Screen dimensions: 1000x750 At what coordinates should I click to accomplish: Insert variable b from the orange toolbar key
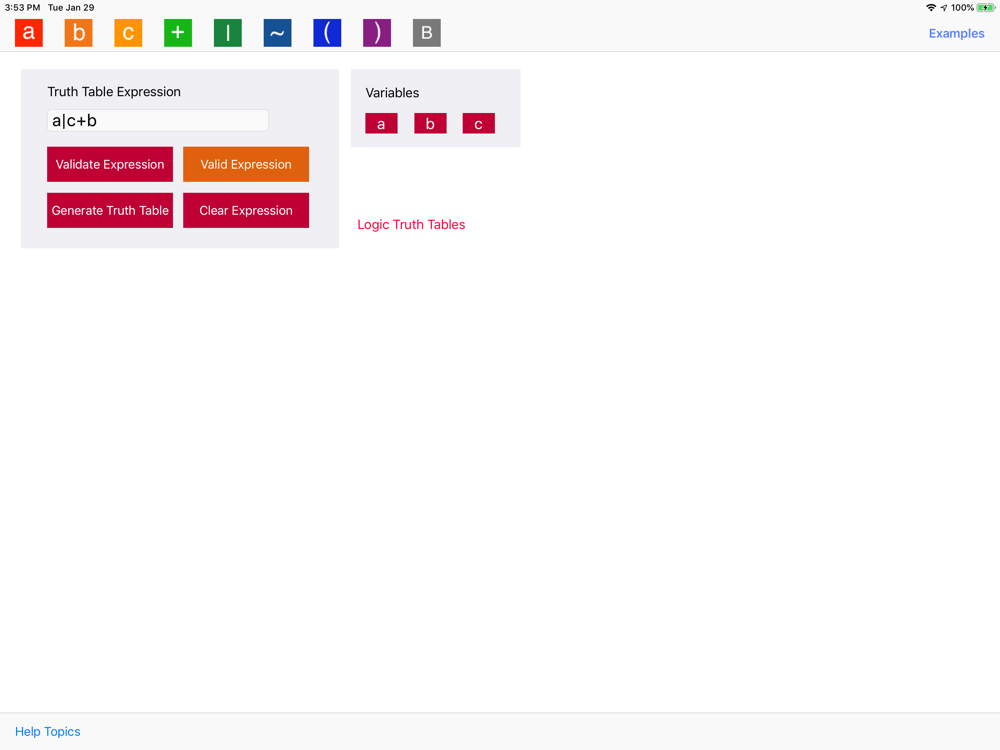point(78,33)
